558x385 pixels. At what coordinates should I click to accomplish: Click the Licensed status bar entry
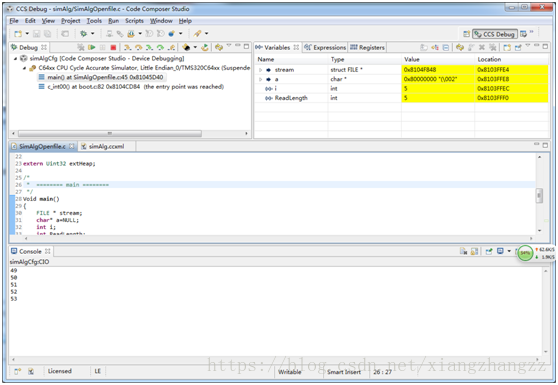[x=59, y=371]
